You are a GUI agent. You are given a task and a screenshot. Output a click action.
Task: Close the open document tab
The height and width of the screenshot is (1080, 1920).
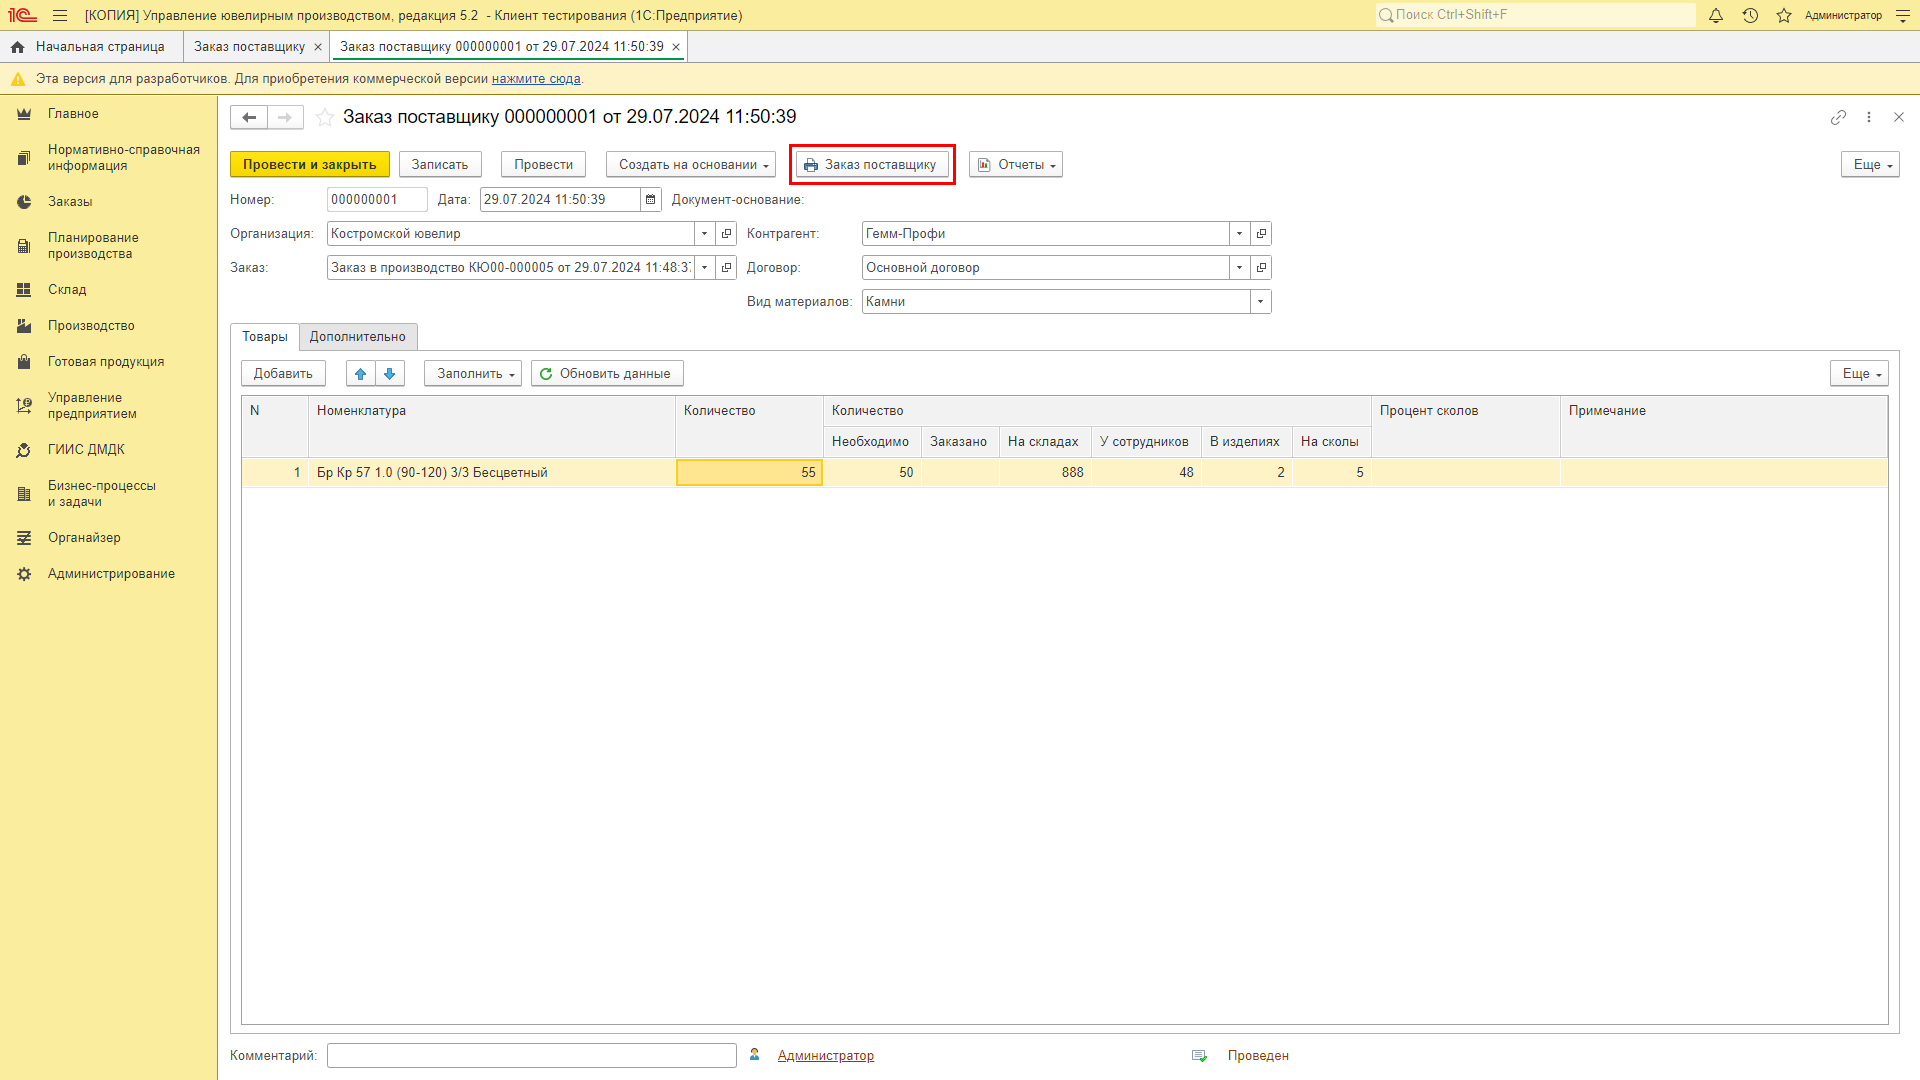click(x=676, y=47)
